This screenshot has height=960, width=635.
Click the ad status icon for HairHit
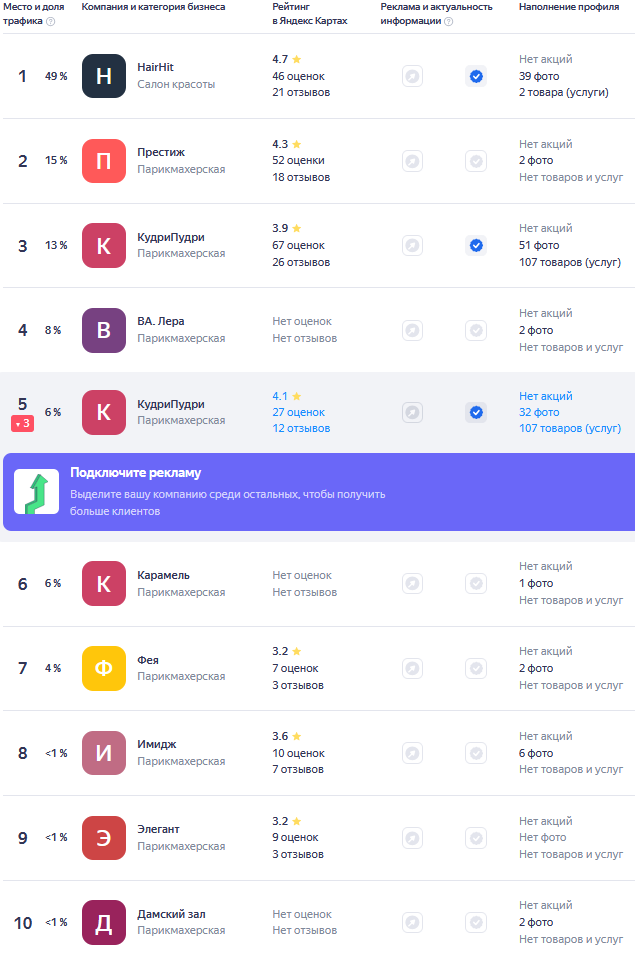[412, 76]
